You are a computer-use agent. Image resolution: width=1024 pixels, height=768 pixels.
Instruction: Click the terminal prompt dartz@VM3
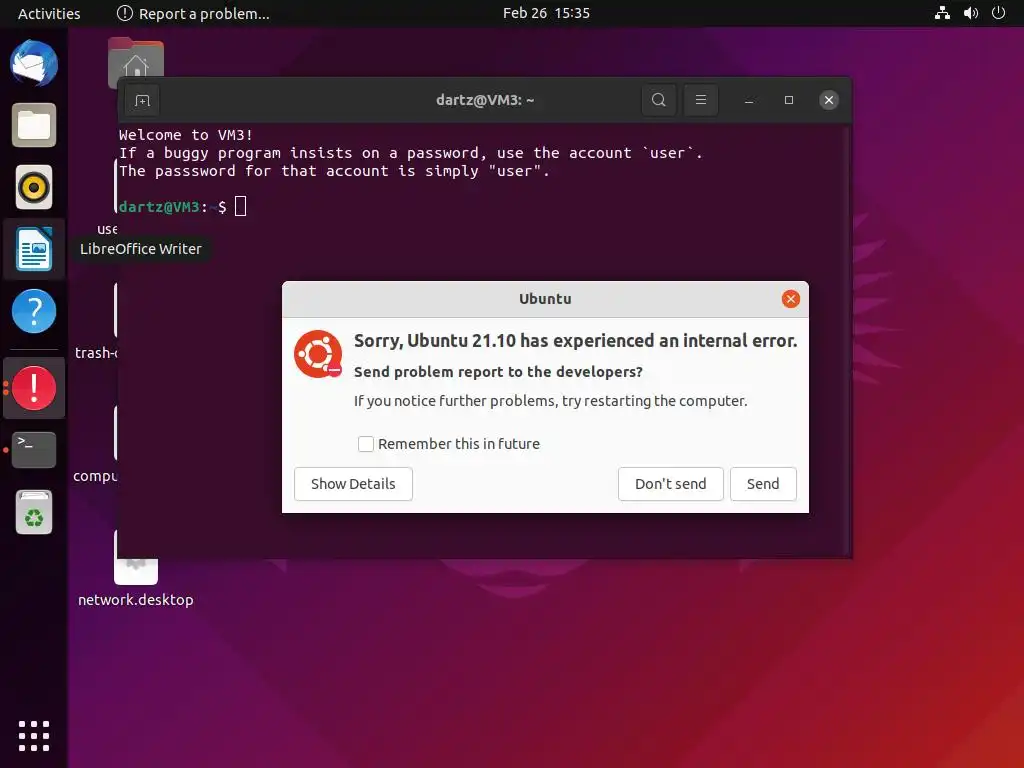click(159, 207)
